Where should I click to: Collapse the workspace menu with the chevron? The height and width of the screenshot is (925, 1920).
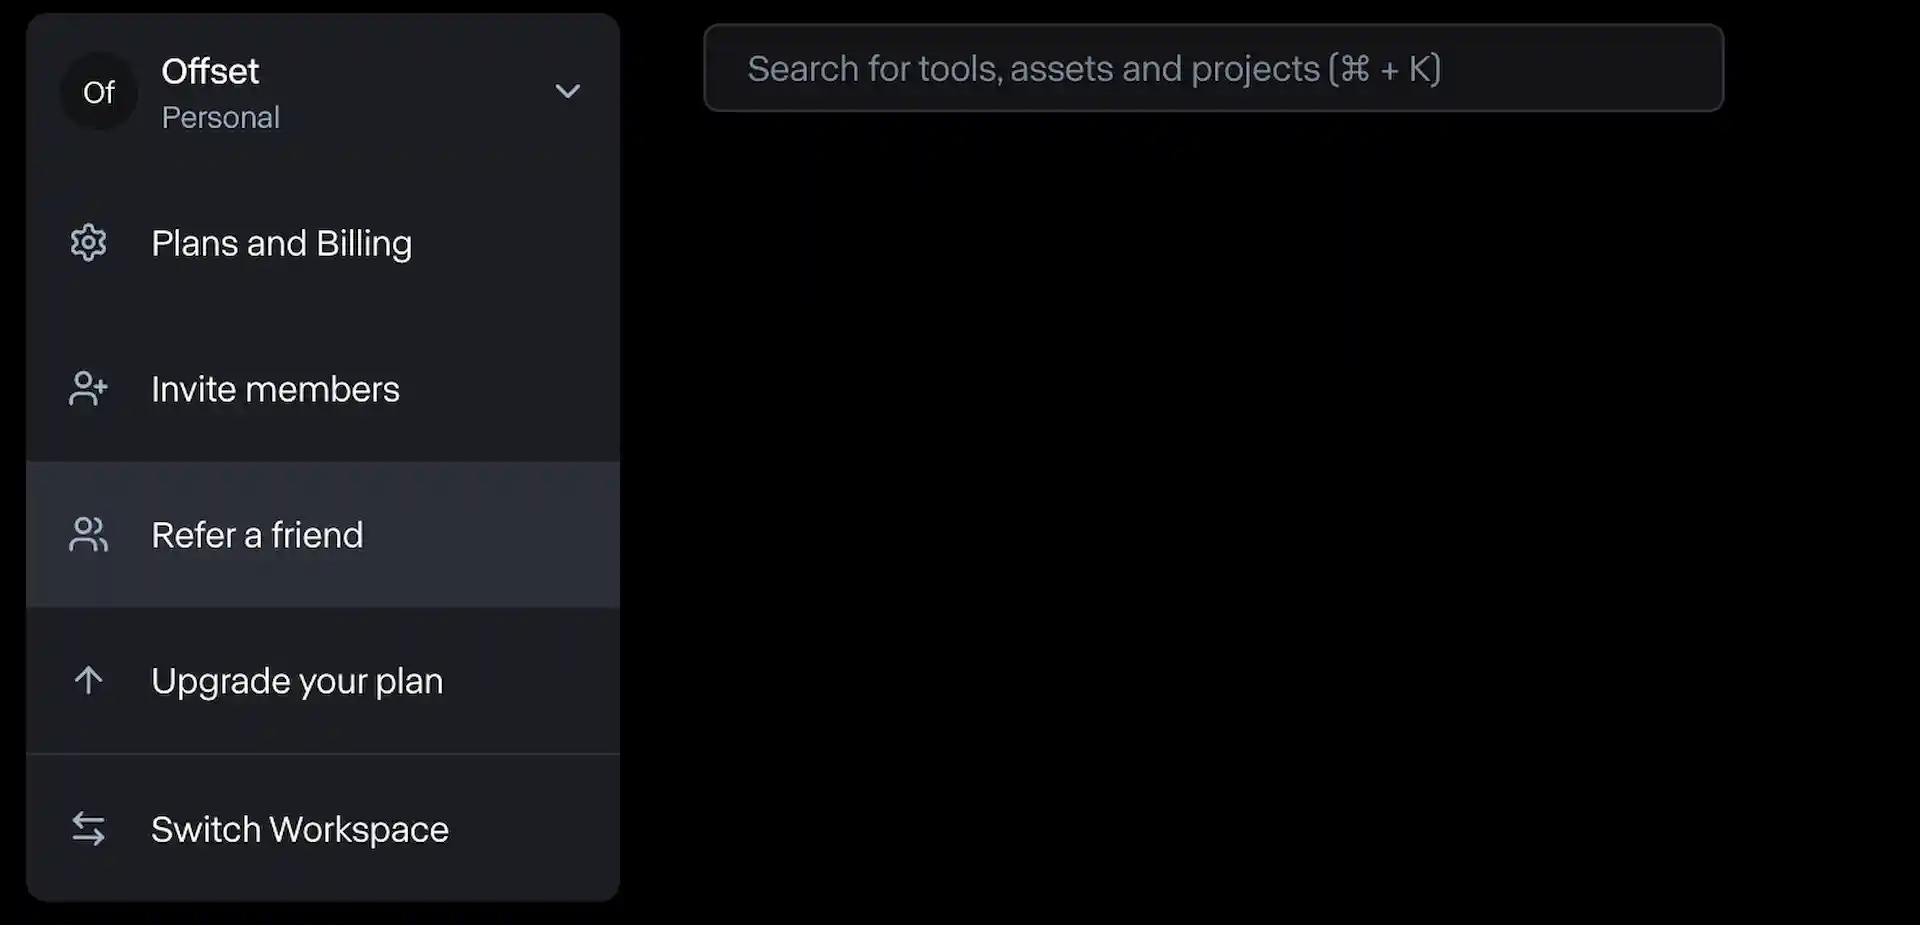(x=567, y=92)
